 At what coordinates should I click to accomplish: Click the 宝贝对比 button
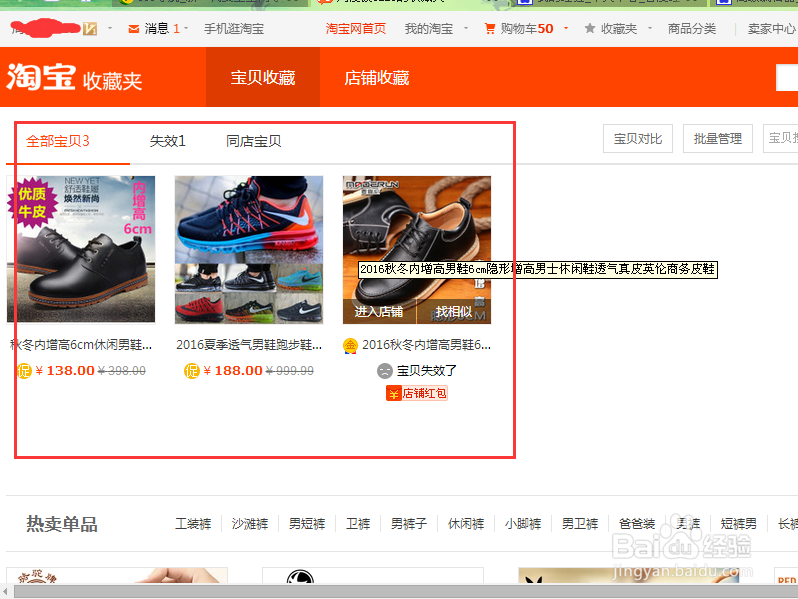[x=638, y=138]
